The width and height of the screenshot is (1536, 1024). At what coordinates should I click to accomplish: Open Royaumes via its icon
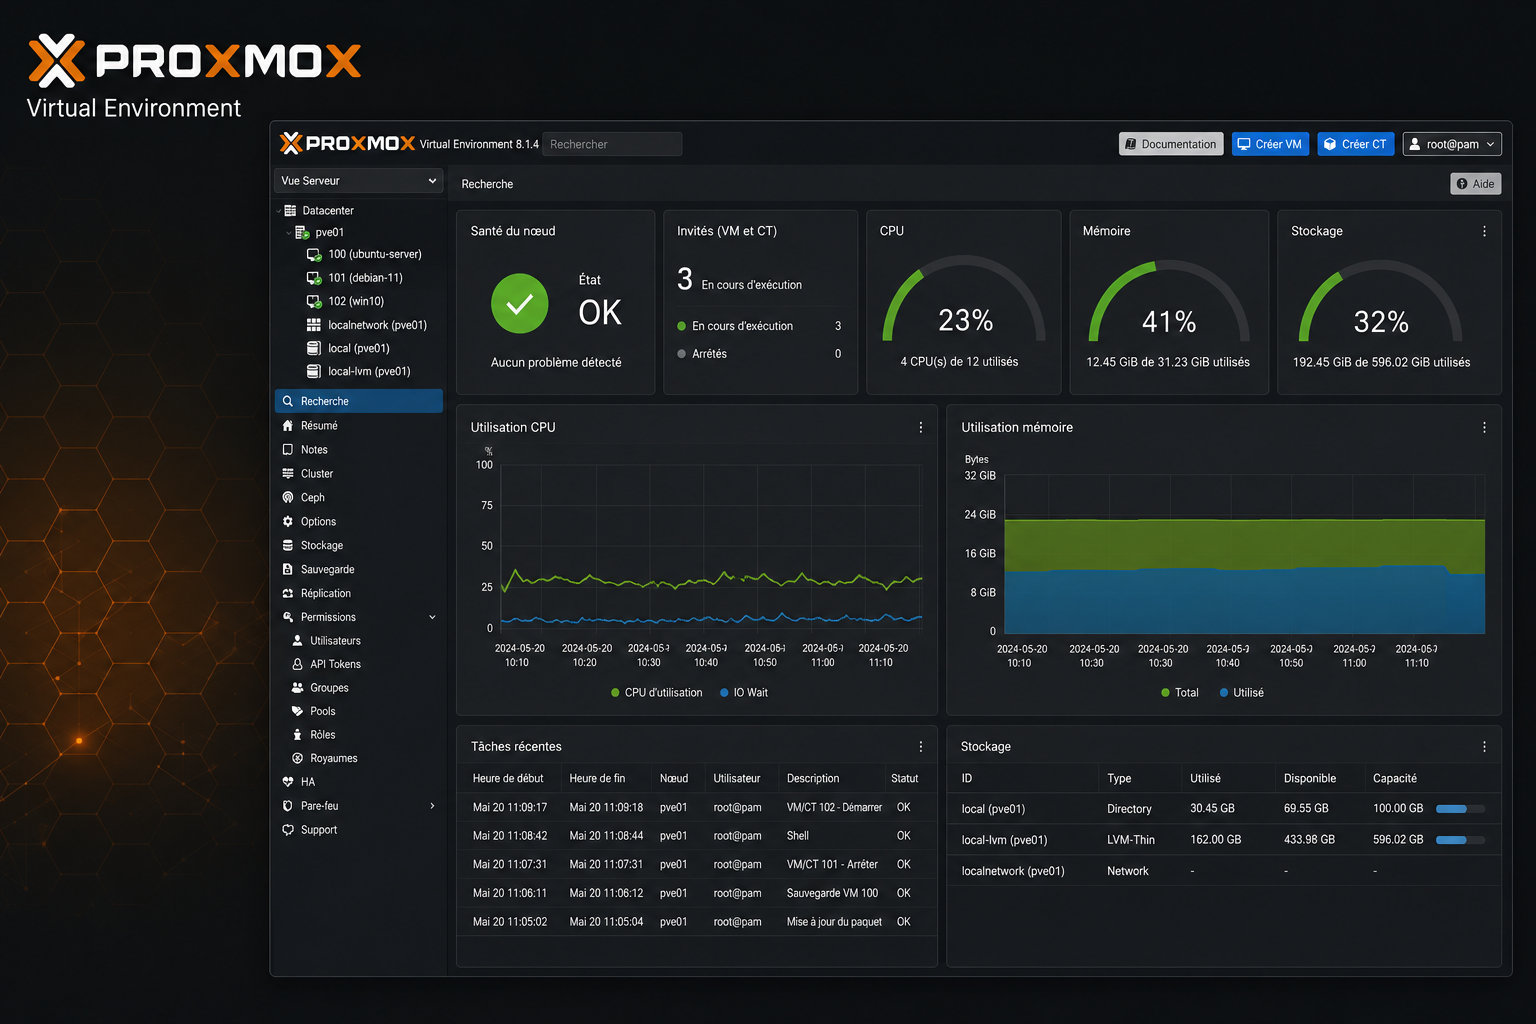click(297, 758)
